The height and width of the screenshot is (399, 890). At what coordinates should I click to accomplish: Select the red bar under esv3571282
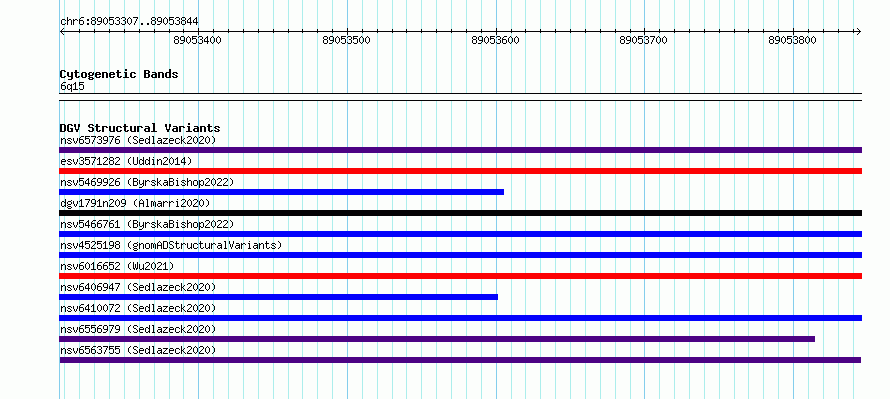point(460,171)
